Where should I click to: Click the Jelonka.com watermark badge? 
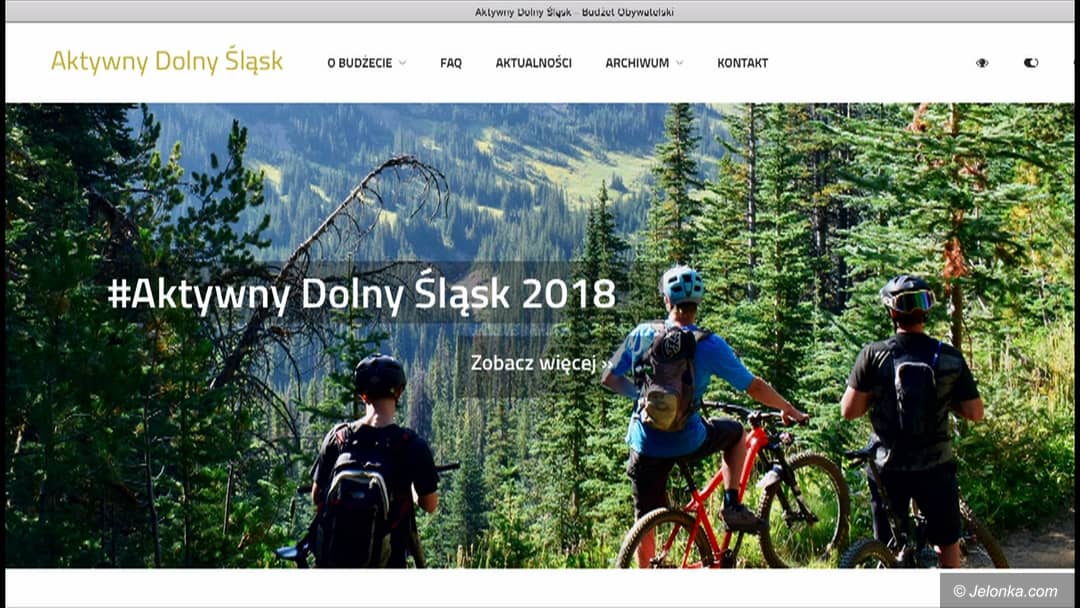[x=1006, y=591]
